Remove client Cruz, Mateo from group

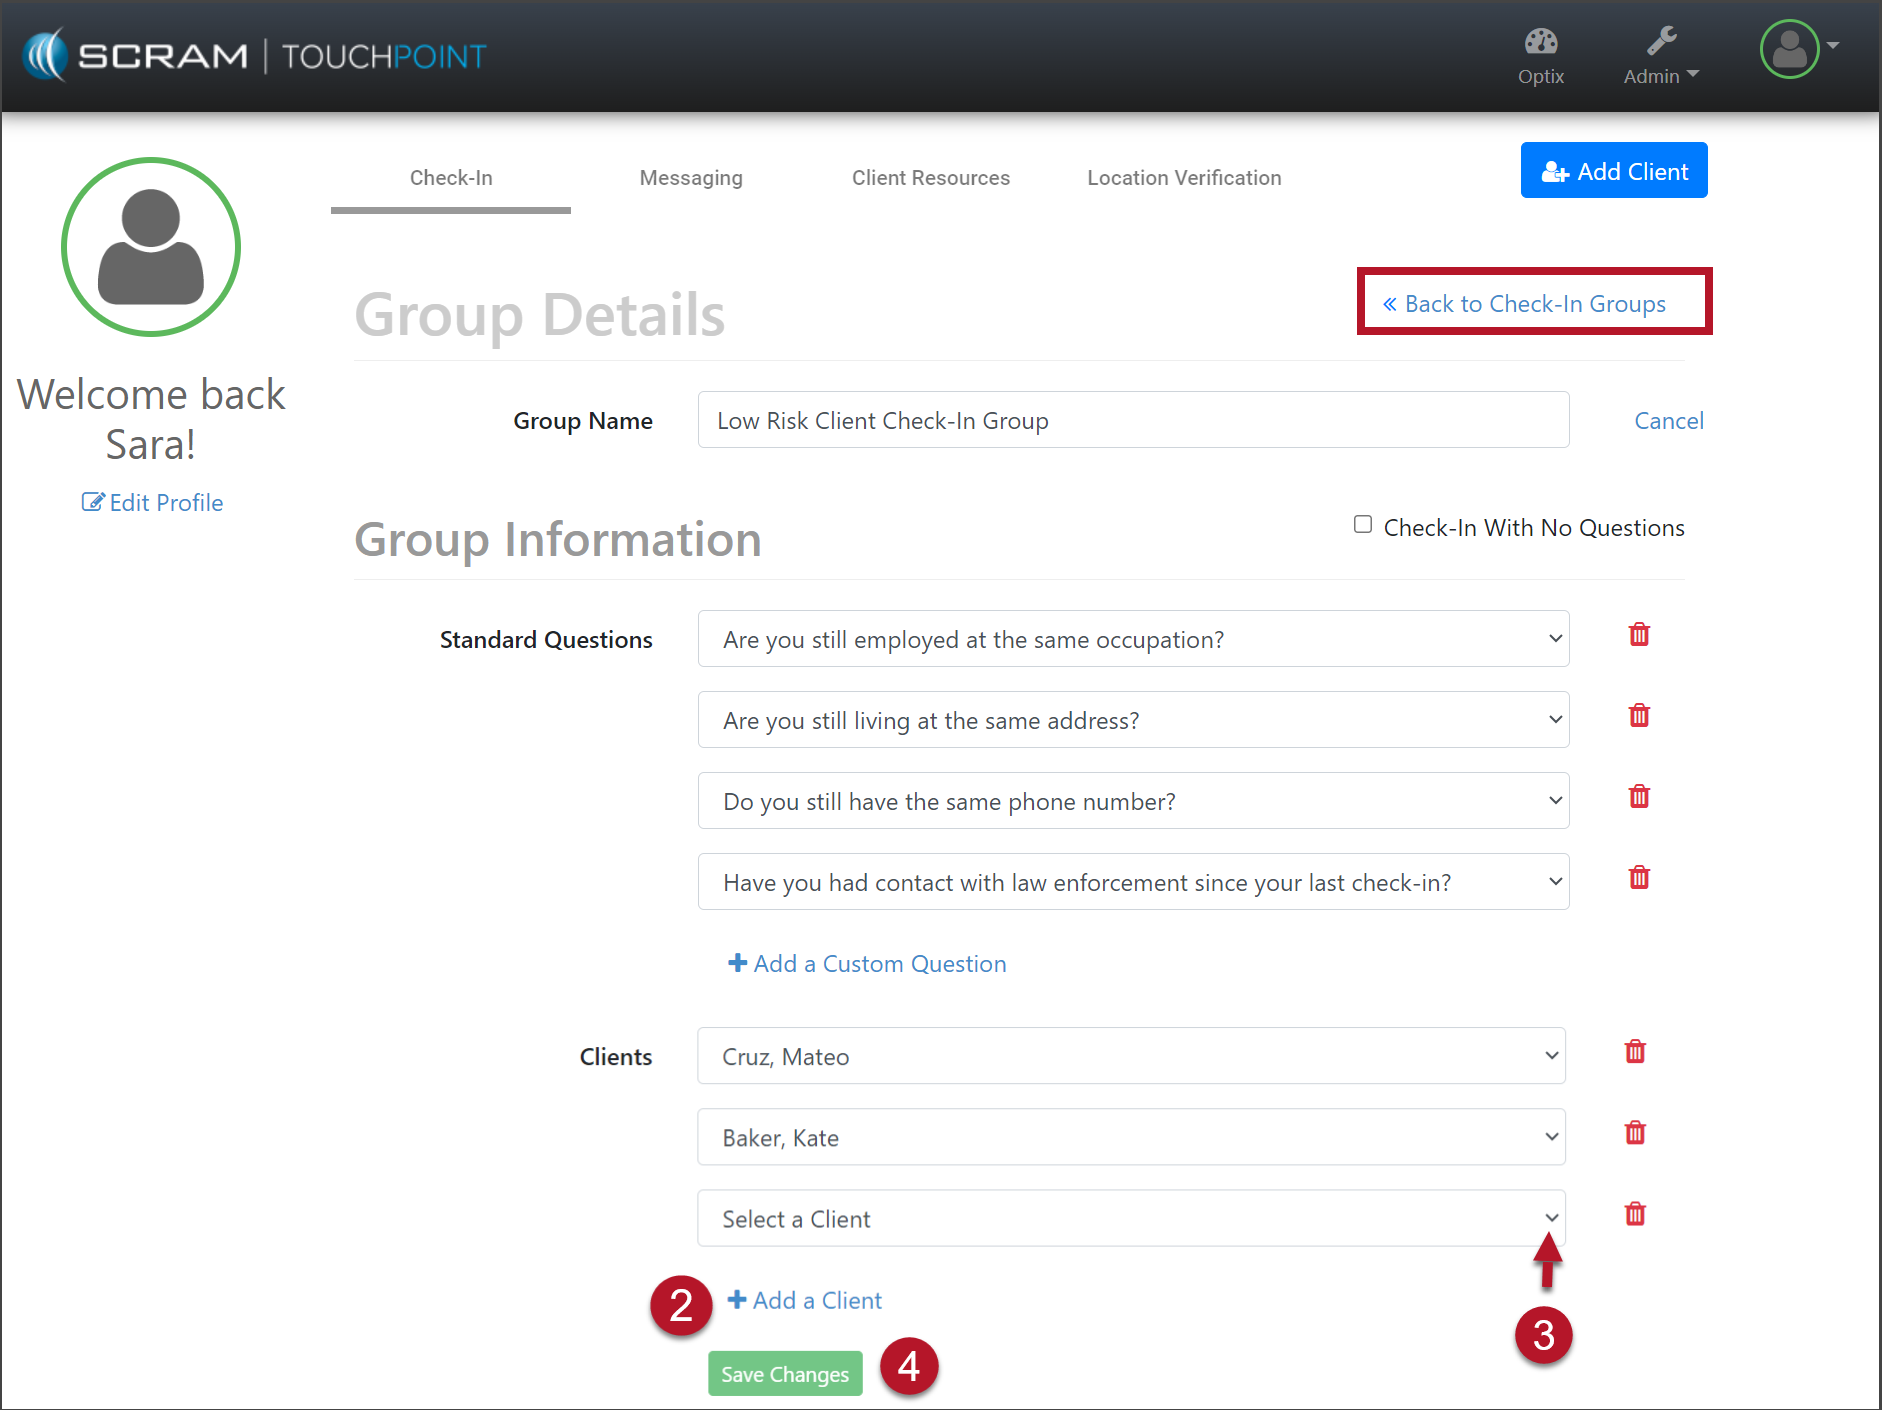coord(1635,1052)
